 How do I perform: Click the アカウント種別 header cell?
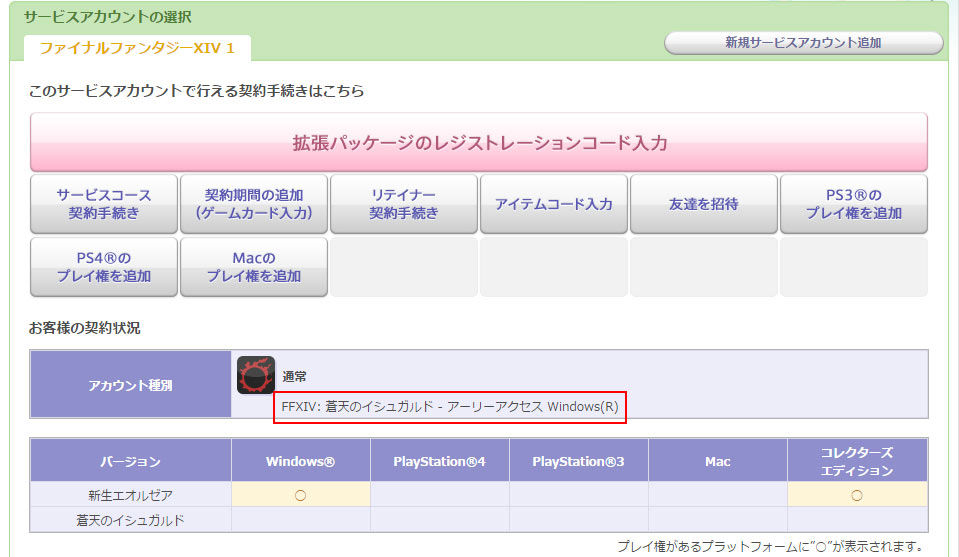tap(130, 385)
